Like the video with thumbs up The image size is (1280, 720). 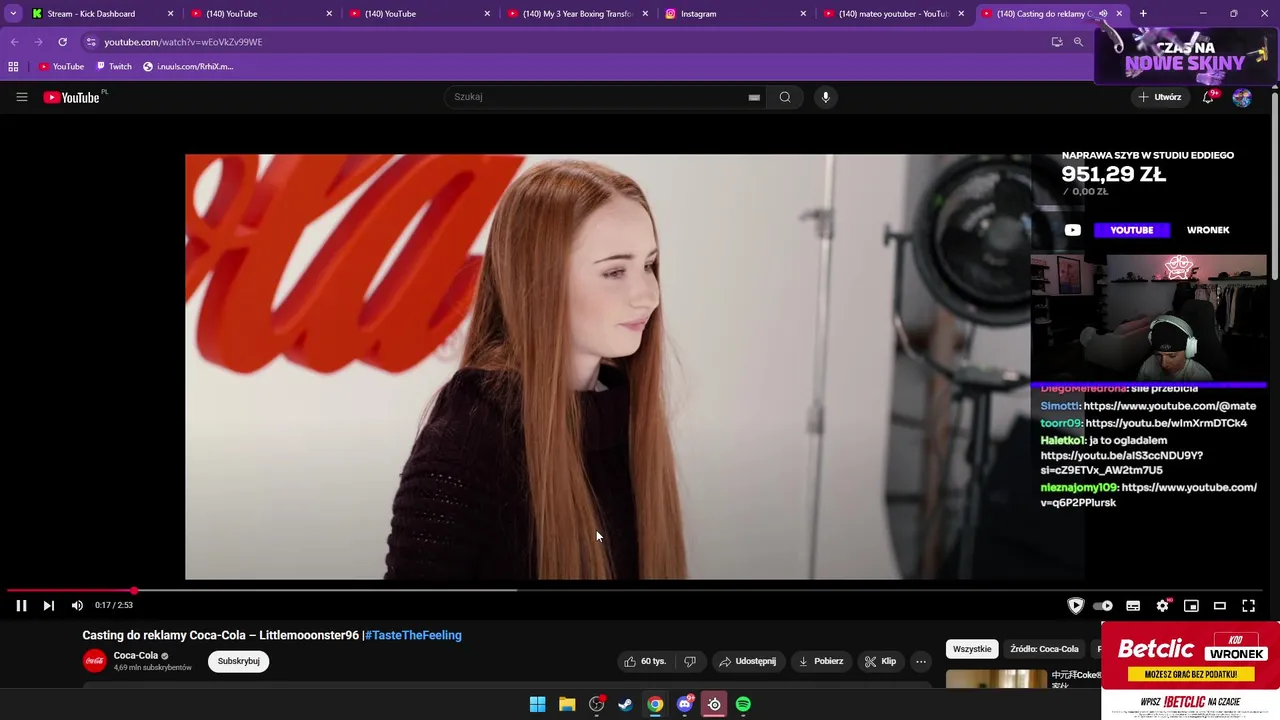click(645, 661)
